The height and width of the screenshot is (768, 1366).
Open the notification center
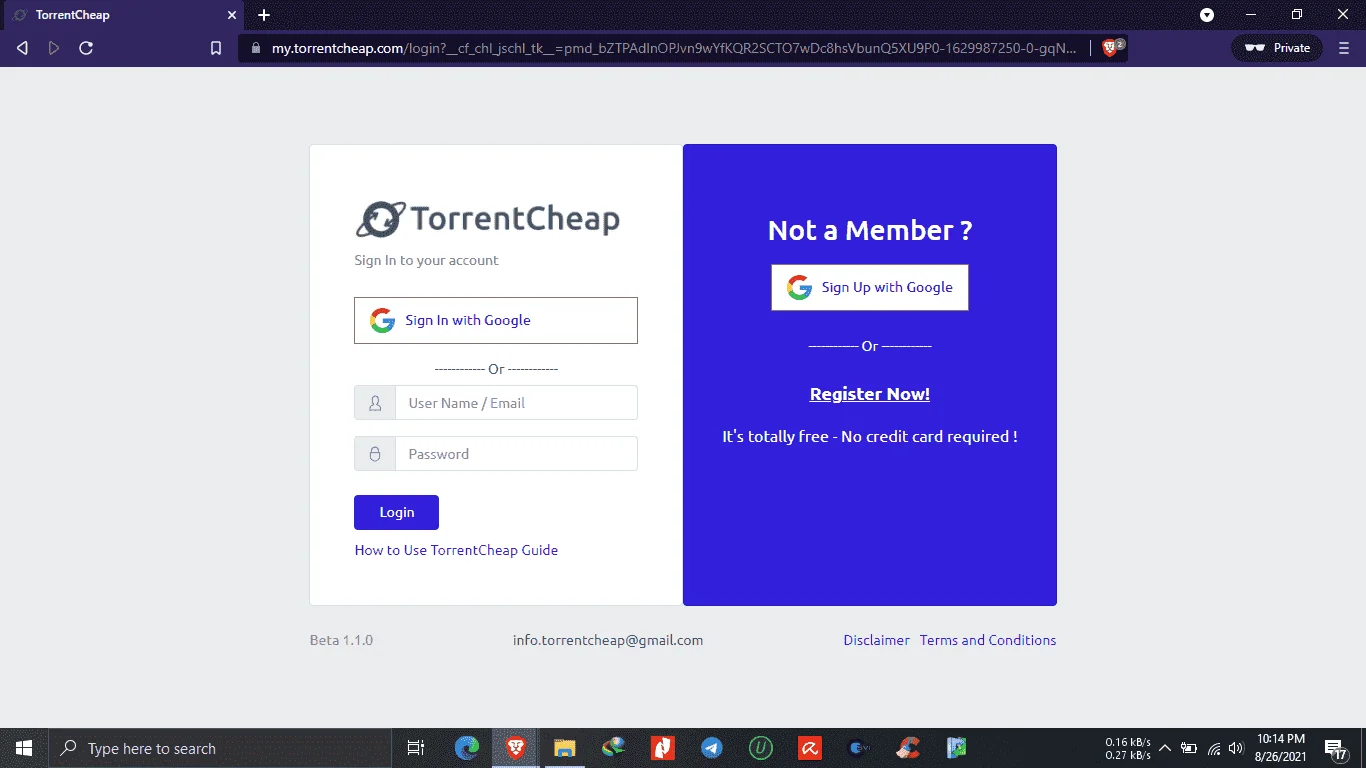pos(1336,748)
